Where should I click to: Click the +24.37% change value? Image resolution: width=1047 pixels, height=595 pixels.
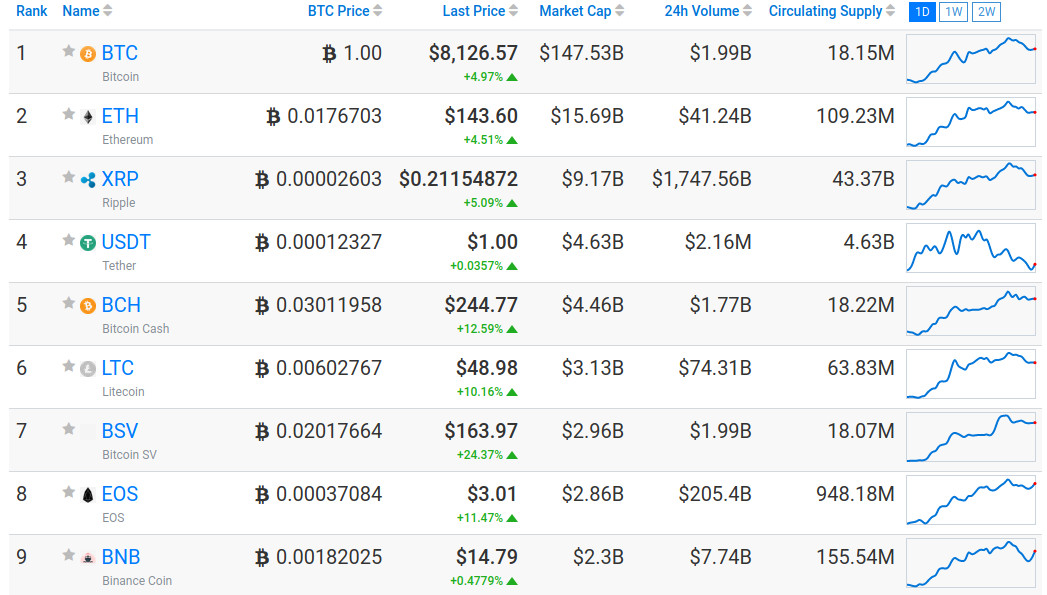click(479, 455)
